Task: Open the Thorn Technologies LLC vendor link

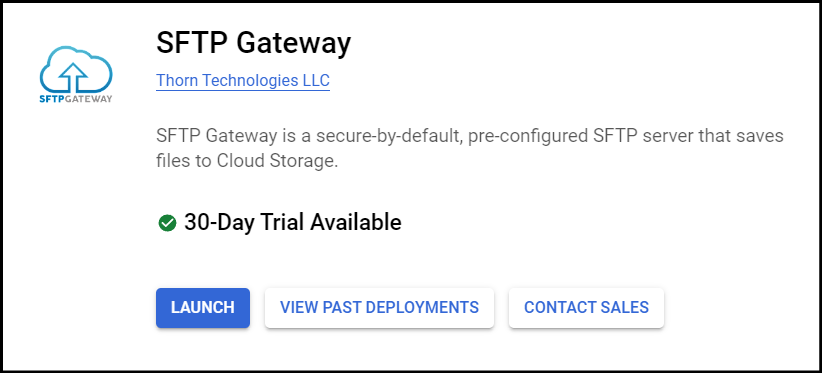Action: [x=243, y=81]
